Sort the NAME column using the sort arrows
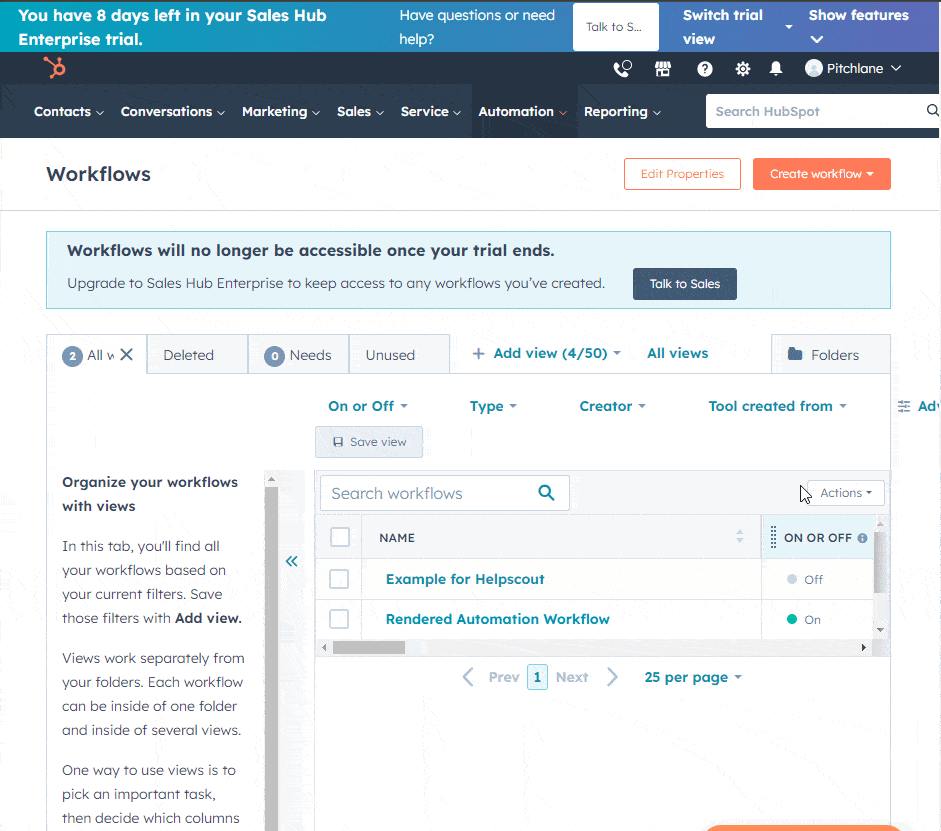The width and height of the screenshot is (941, 831). click(740, 536)
